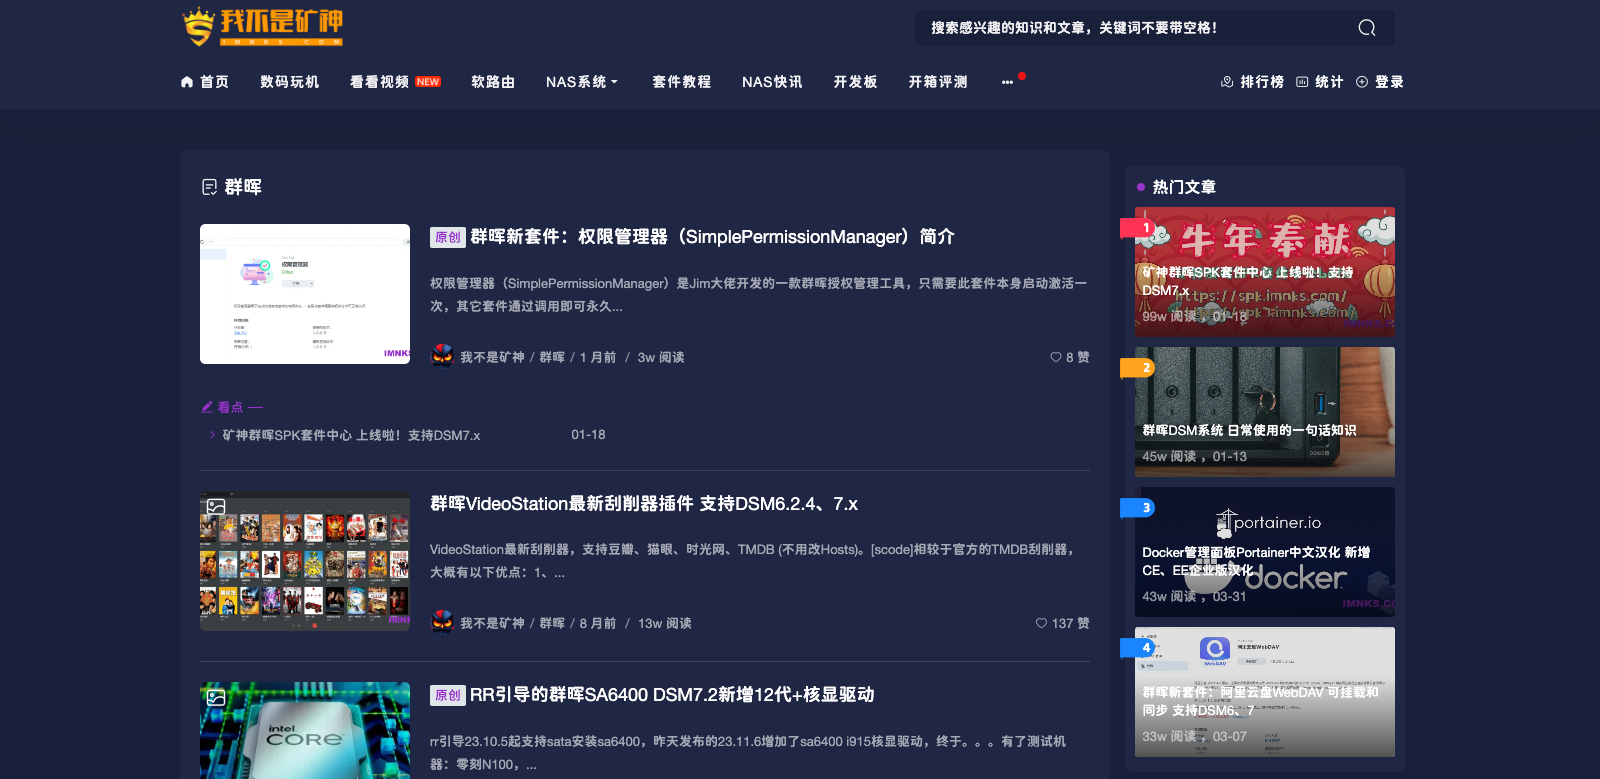Focus the search keyword input field

[1130, 28]
